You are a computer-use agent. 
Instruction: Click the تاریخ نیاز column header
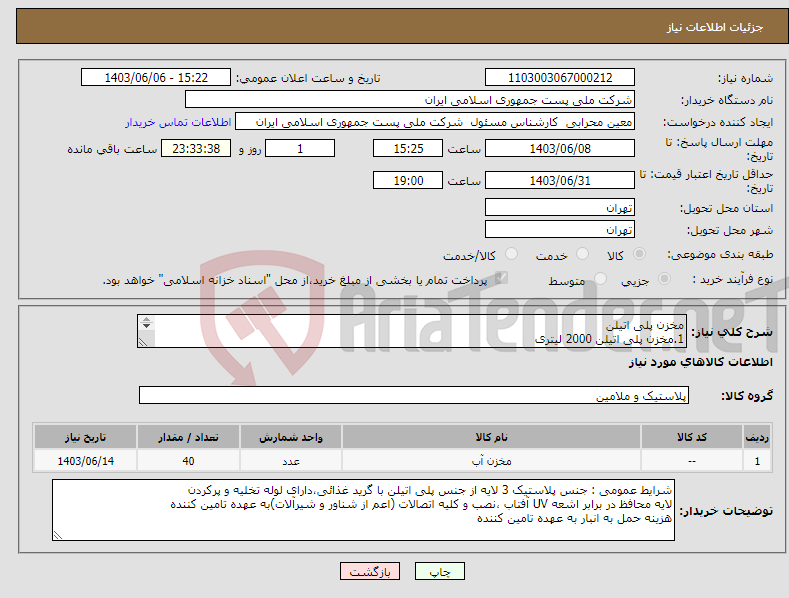click(86, 437)
